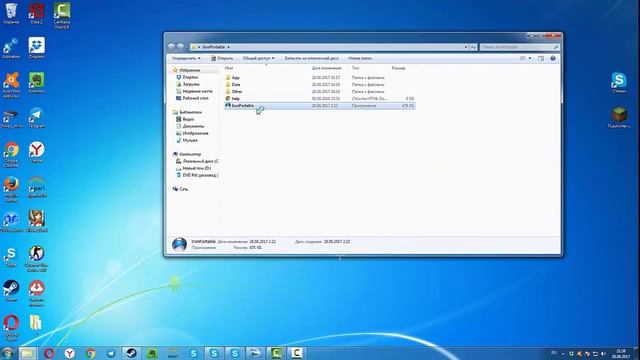This screenshot has height=360, width=640.
Task: Open the Recycle Bin desktop icon
Action: click(11, 13)
